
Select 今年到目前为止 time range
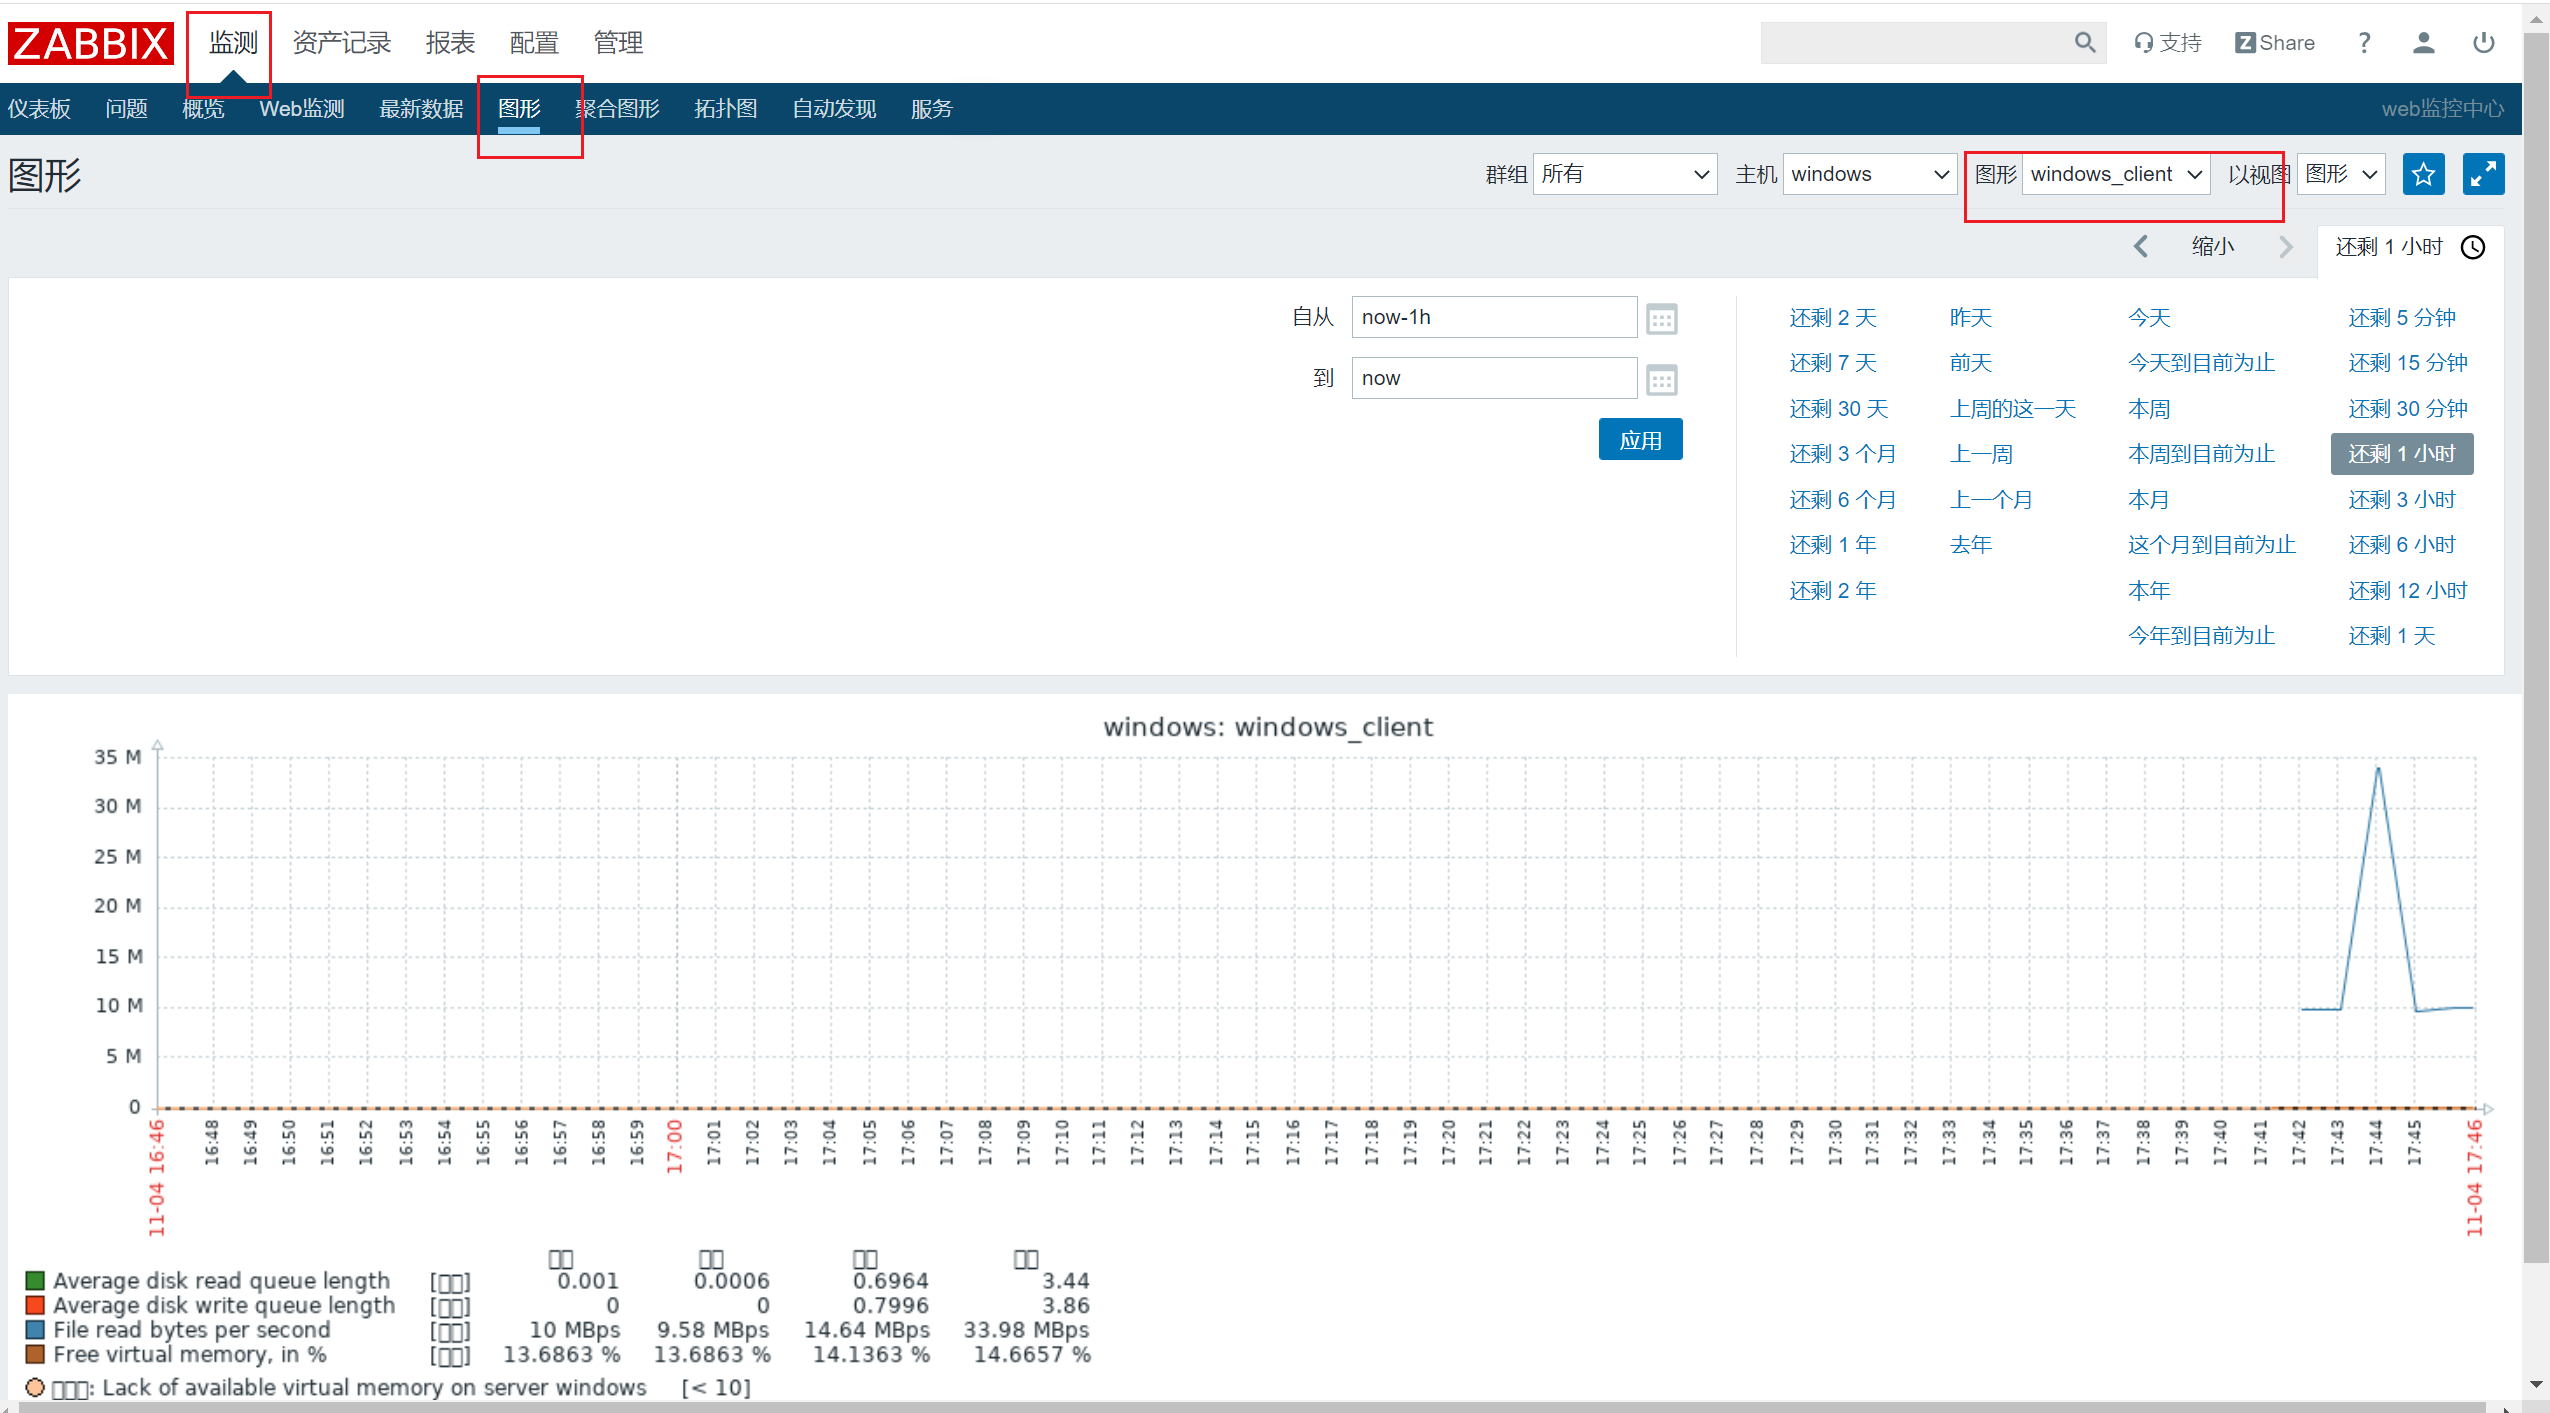tap(2201, 636)
